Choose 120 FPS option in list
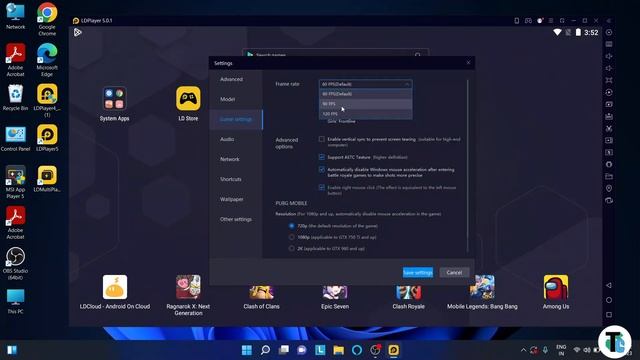Image resolution: width=640 pixels, height=360 pixels. [365, 114]
